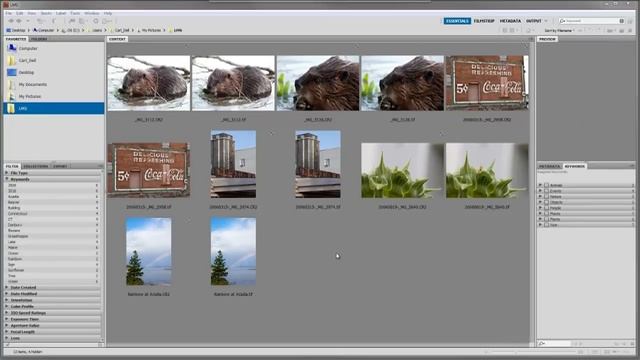The width and height of the screenshot is (640, 360).
Task: Select the LM6 favorite folder
Action: (x=54, y=108)
